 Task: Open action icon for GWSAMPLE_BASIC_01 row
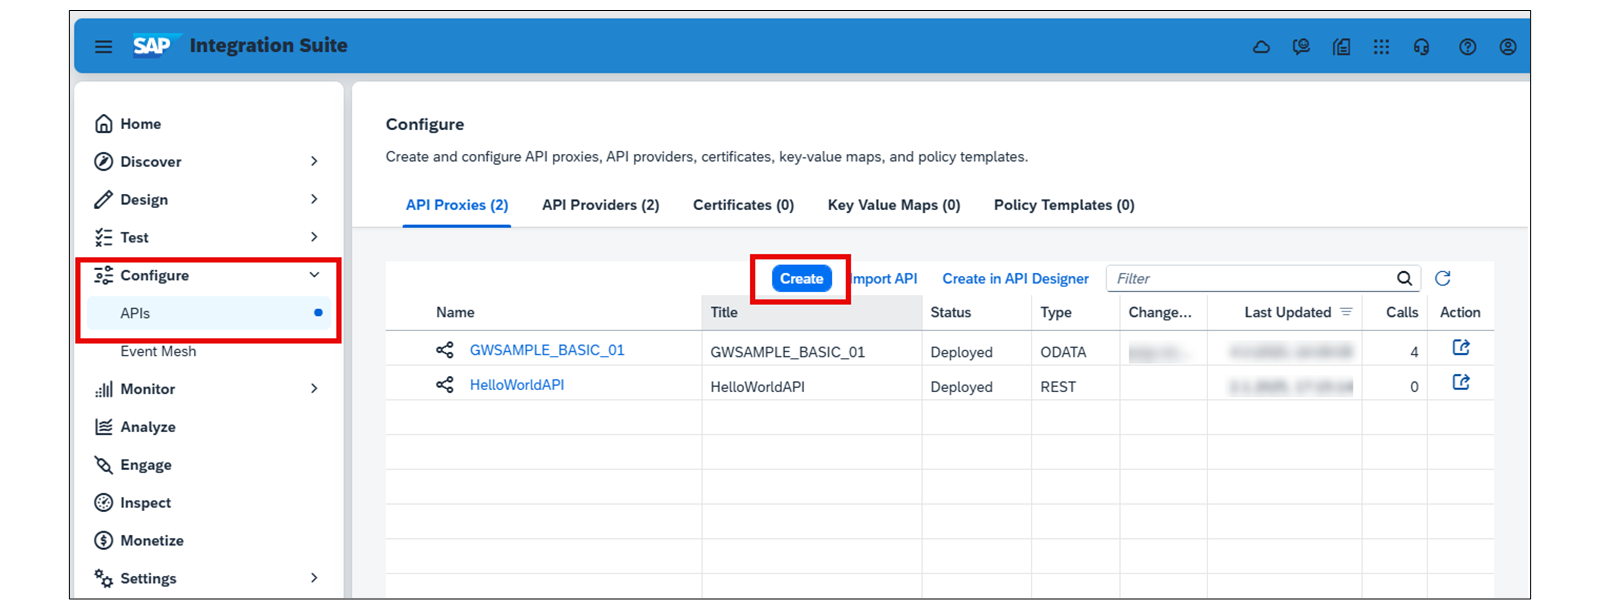1461,348
